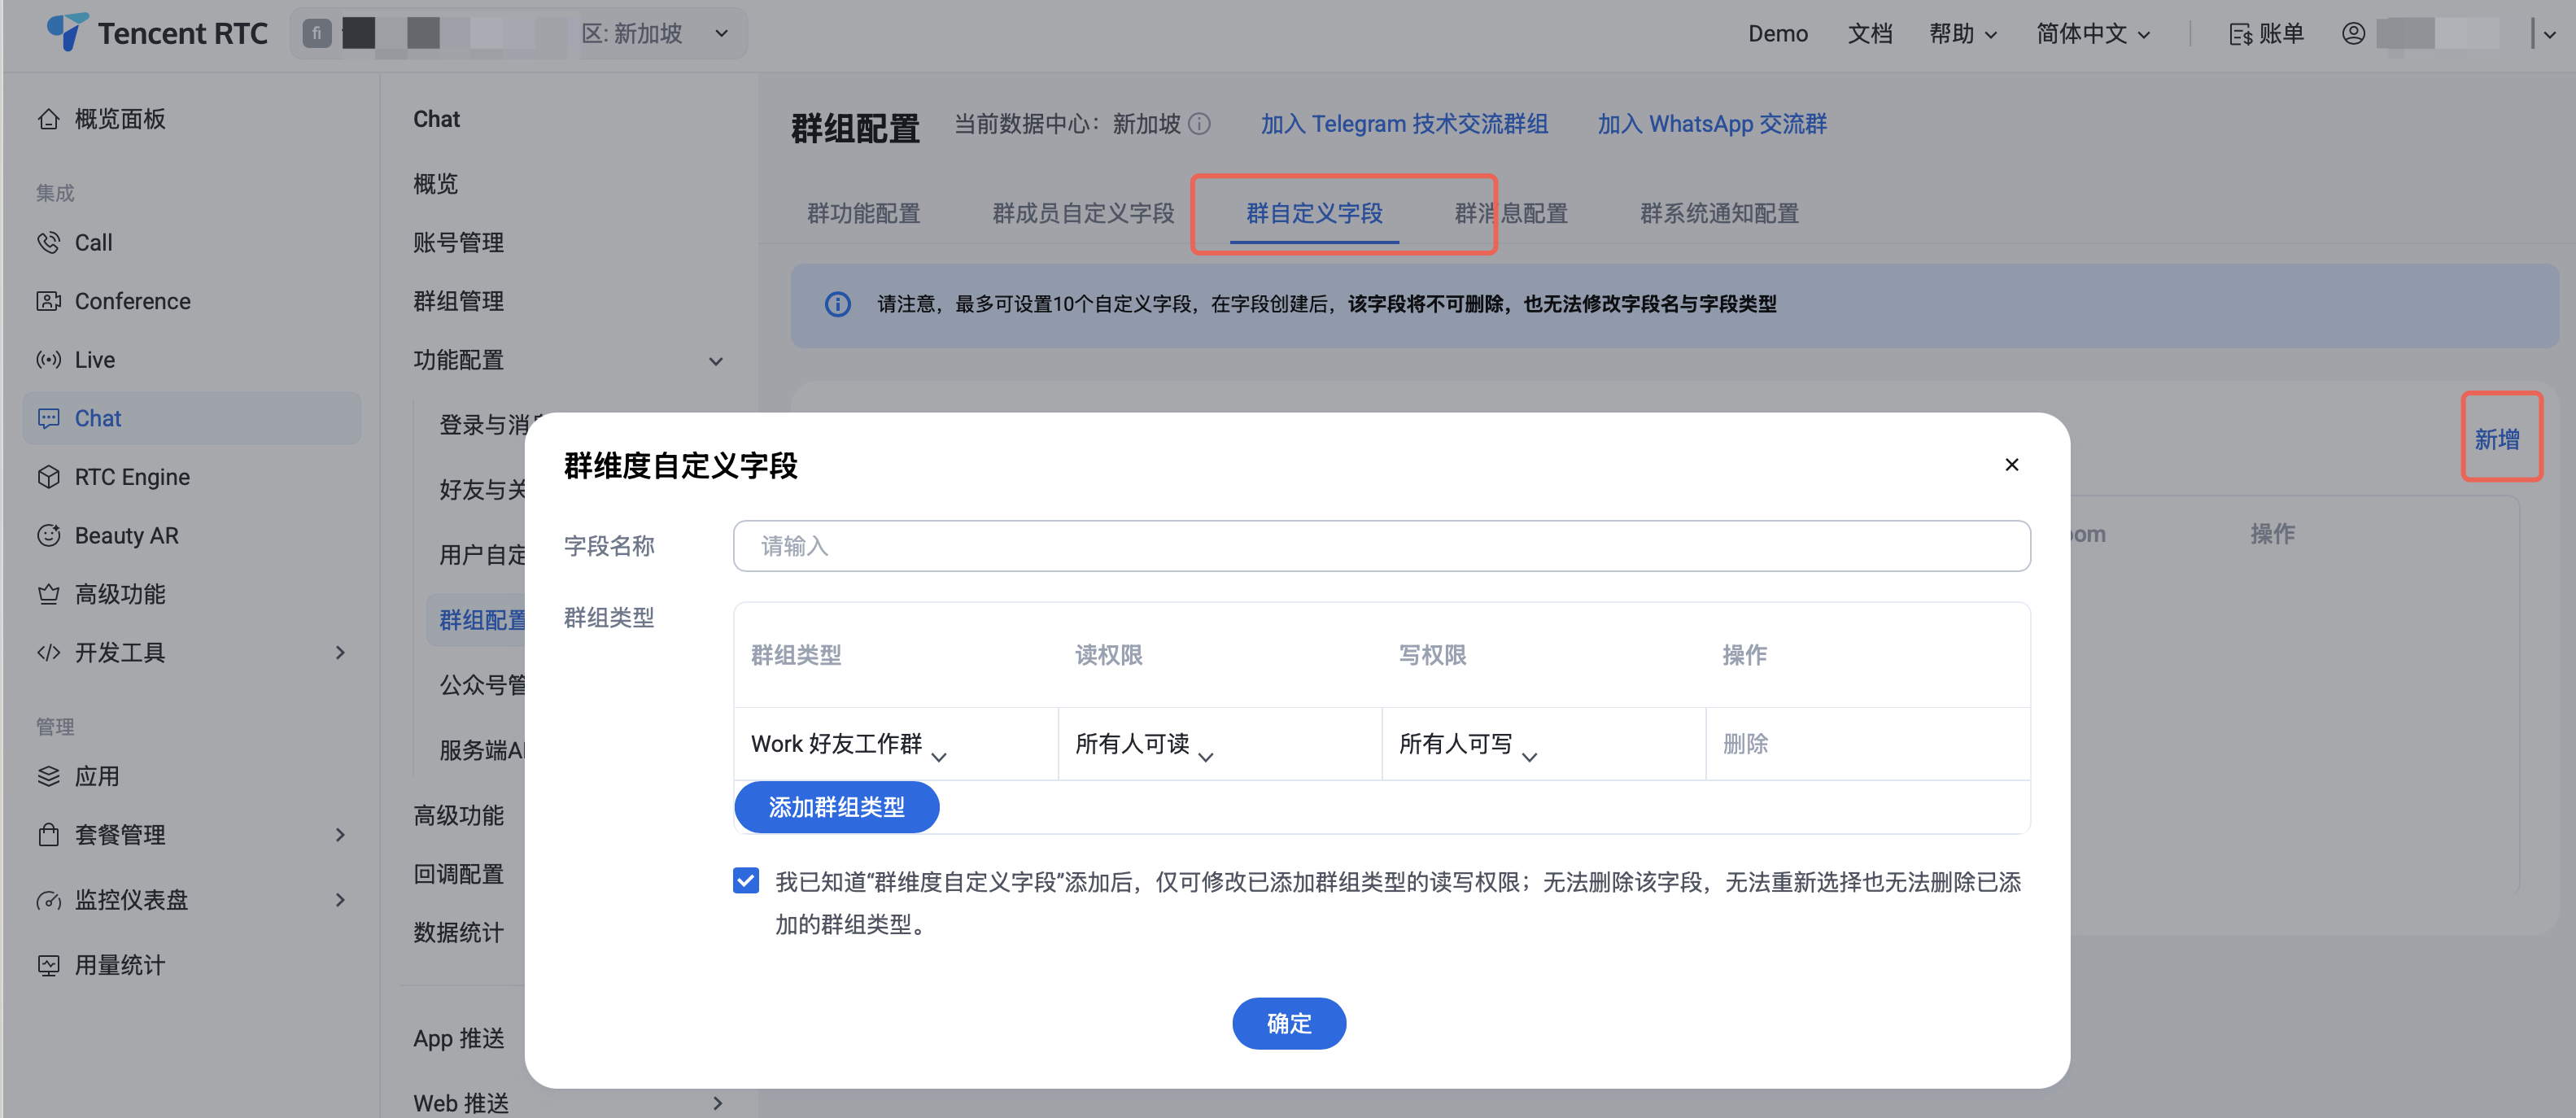Close the 群维度自定义字段 dialog
Image resolution: width=2576 pixels, height=1118 pixels.
(x=2011, y=465)
